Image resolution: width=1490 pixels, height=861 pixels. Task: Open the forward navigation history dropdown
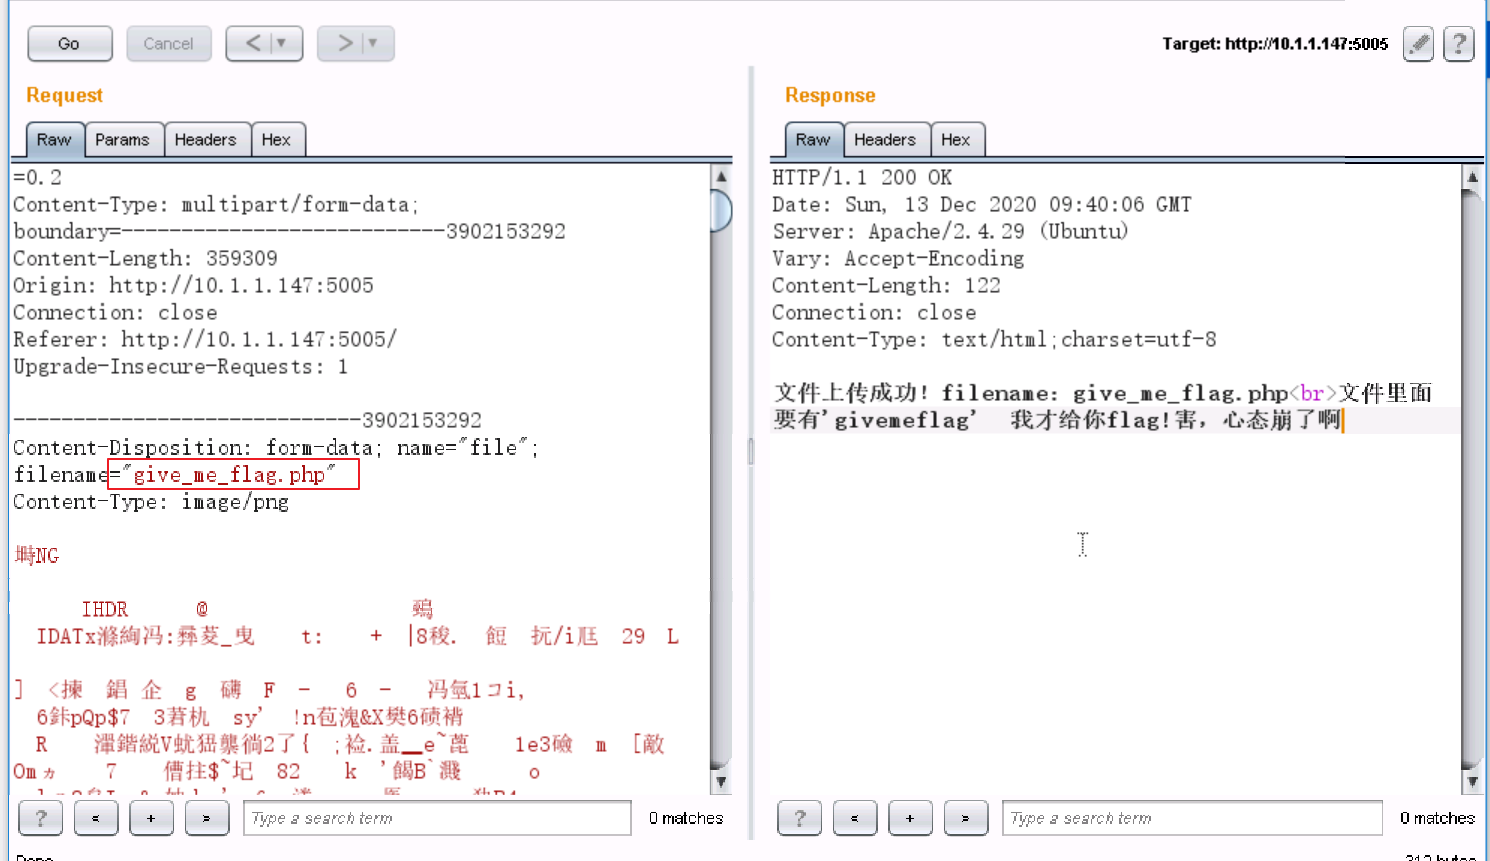coord(371,43)
